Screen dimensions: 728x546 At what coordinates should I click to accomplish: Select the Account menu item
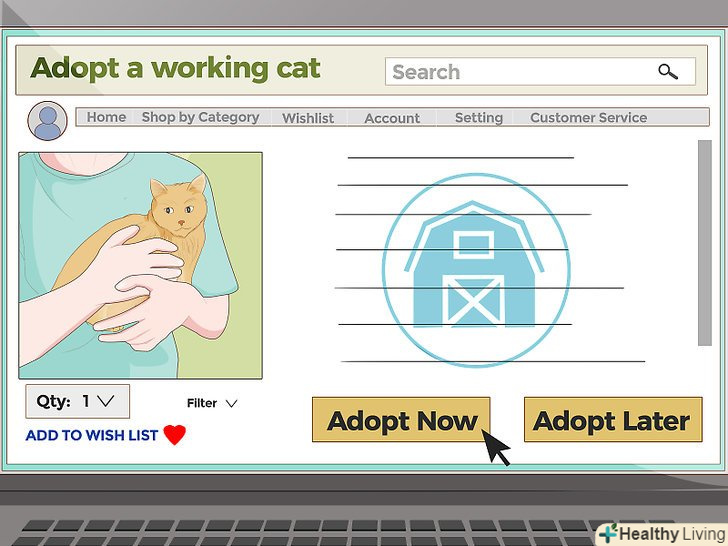(x=392, y=118)
